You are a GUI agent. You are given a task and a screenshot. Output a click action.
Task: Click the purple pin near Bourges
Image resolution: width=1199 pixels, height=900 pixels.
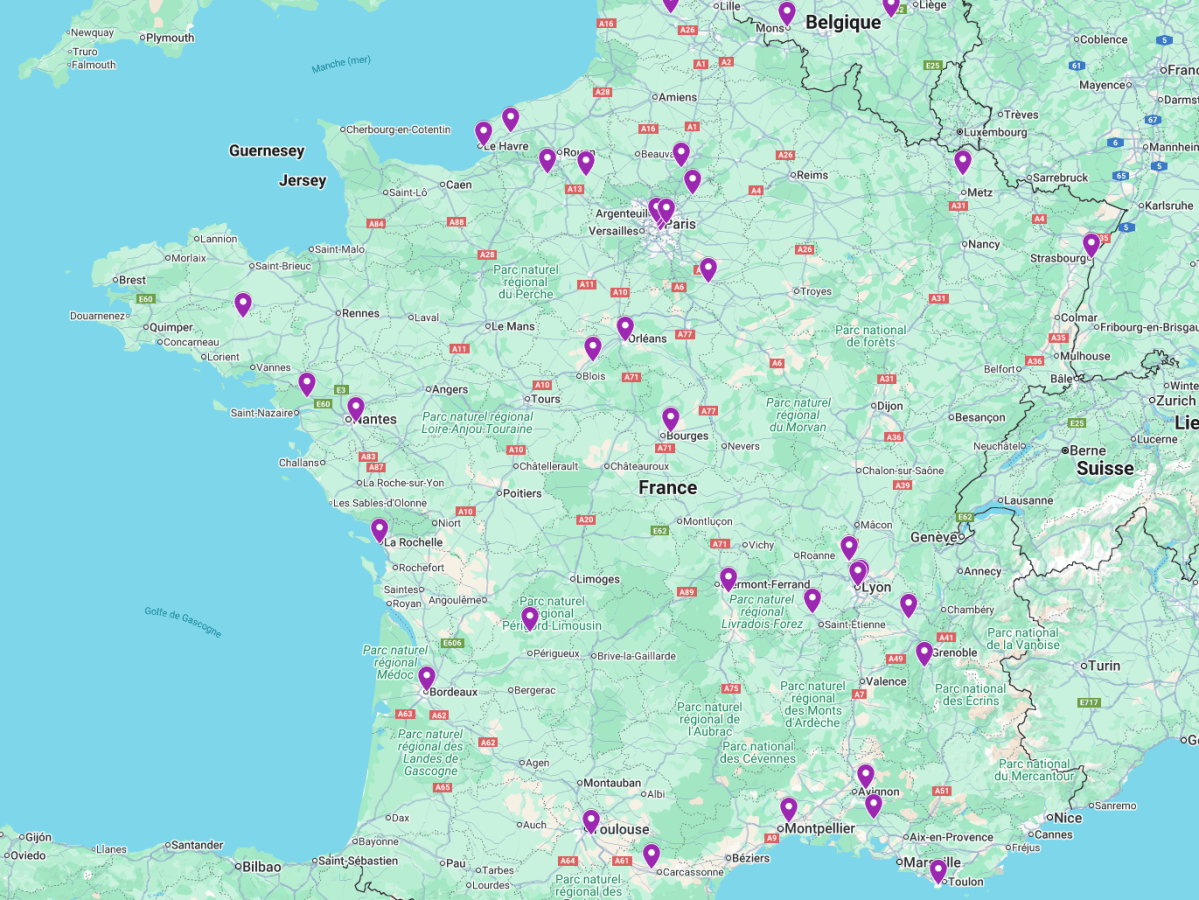click(670, 418)
